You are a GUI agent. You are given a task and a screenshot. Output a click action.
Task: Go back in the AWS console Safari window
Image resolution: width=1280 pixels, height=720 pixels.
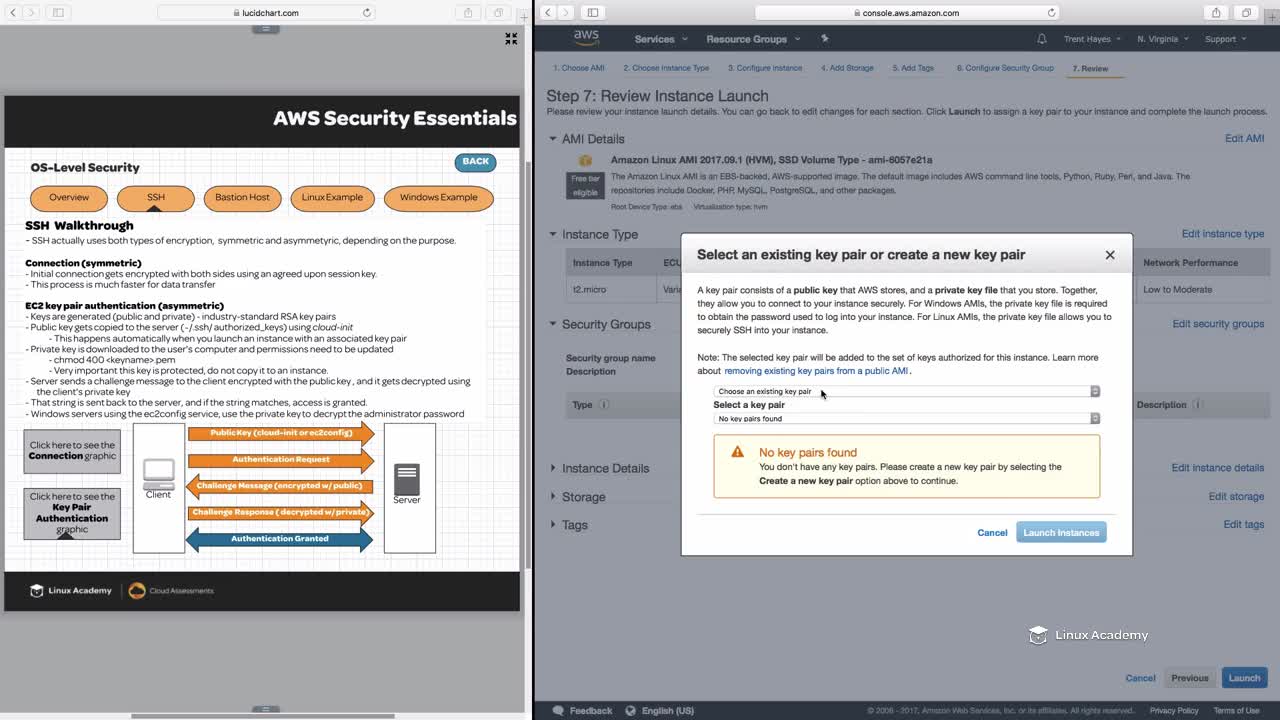click(x=547, y=13)
